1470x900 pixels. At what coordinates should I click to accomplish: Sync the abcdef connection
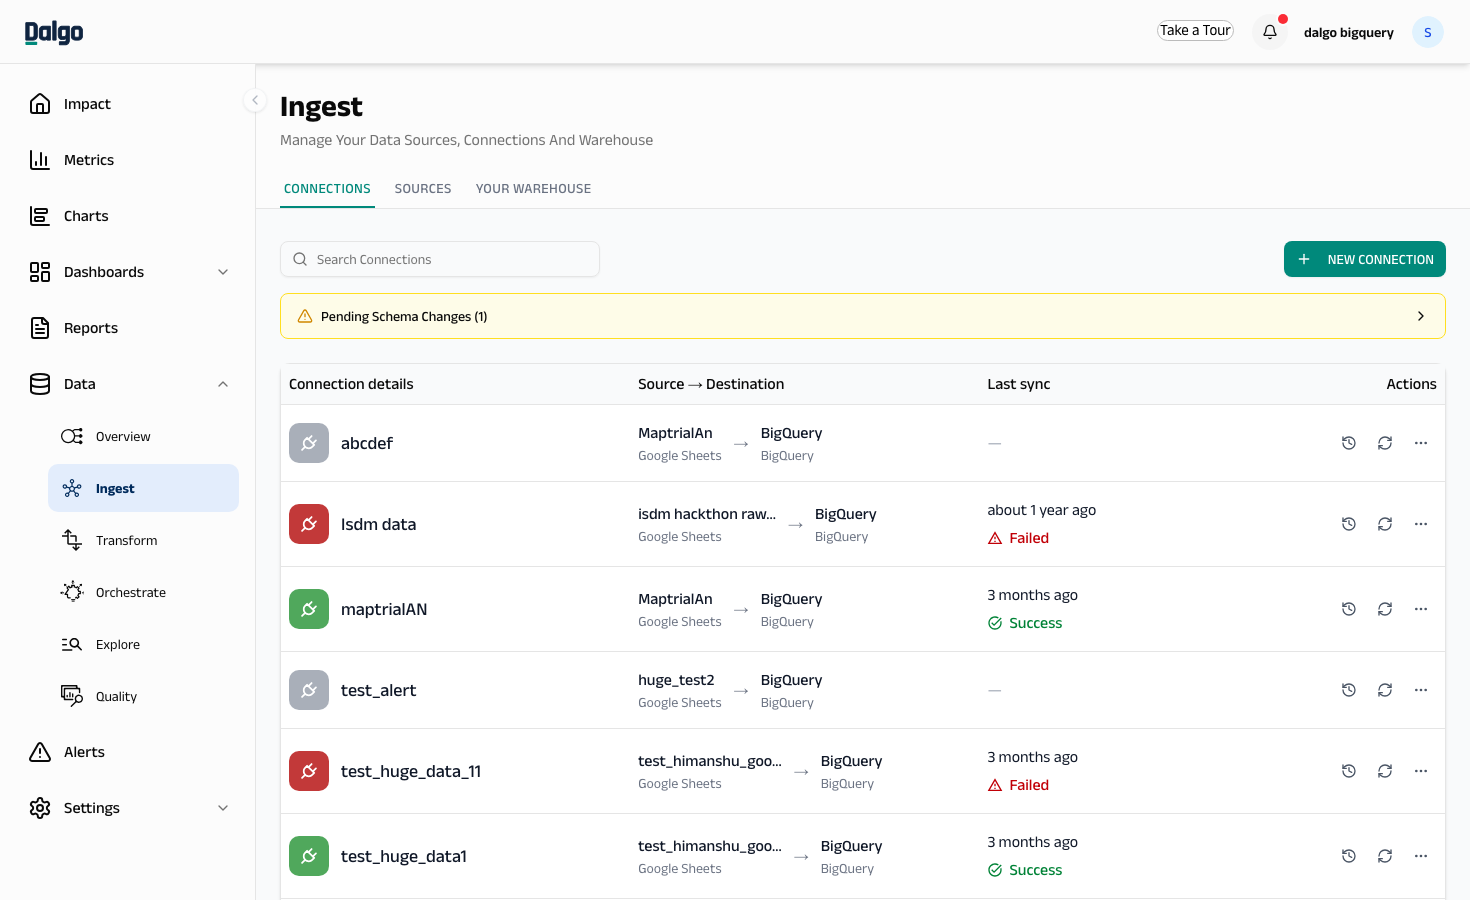(1385, 443)
